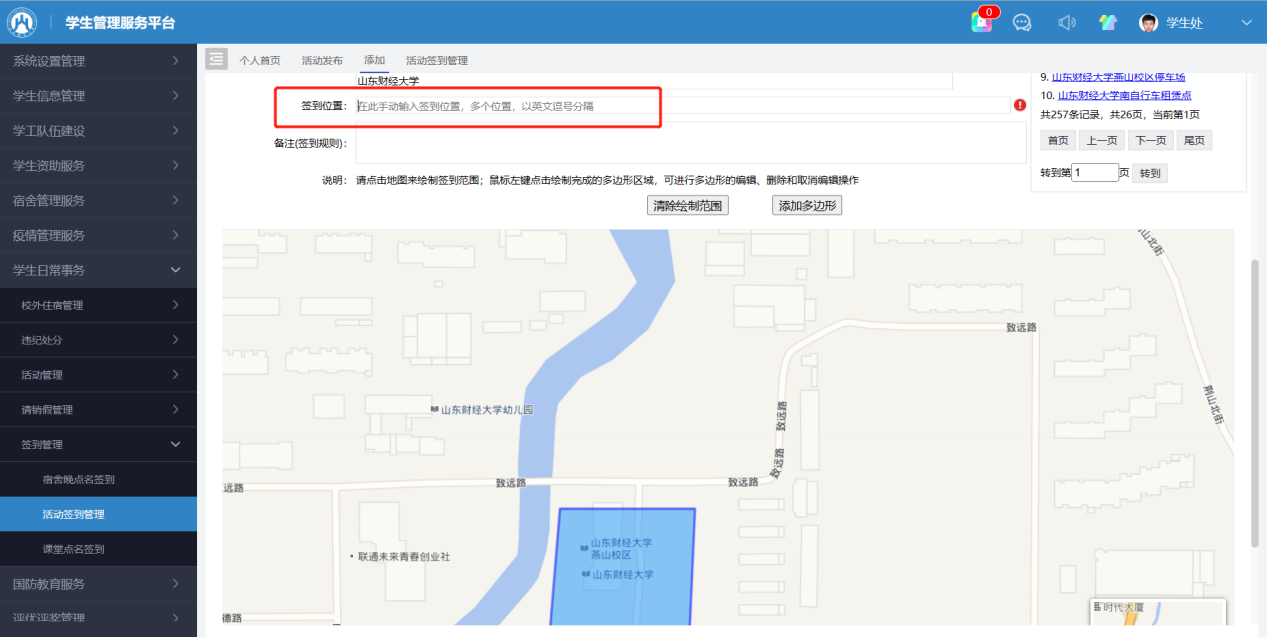Switch to the 活动发布 tab
Image resolution: width=1267 pixels, height=637 pixels.
(322, 60)
